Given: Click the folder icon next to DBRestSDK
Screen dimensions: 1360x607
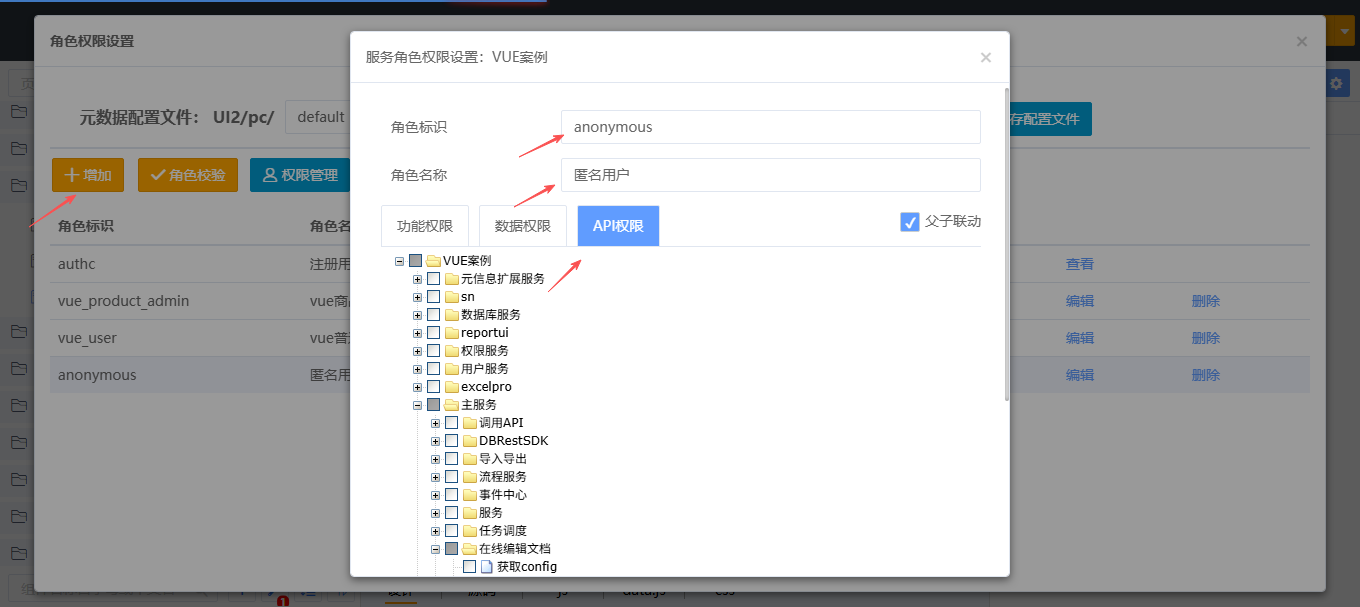Looking at the screenshot, I should [470, 441].
